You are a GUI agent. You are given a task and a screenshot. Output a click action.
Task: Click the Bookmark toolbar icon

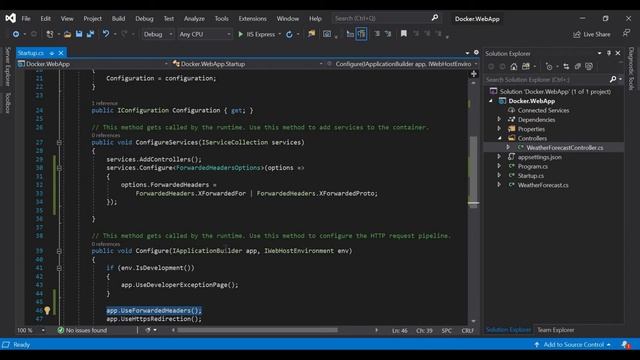pyautogui.click(x=404, y=34)
